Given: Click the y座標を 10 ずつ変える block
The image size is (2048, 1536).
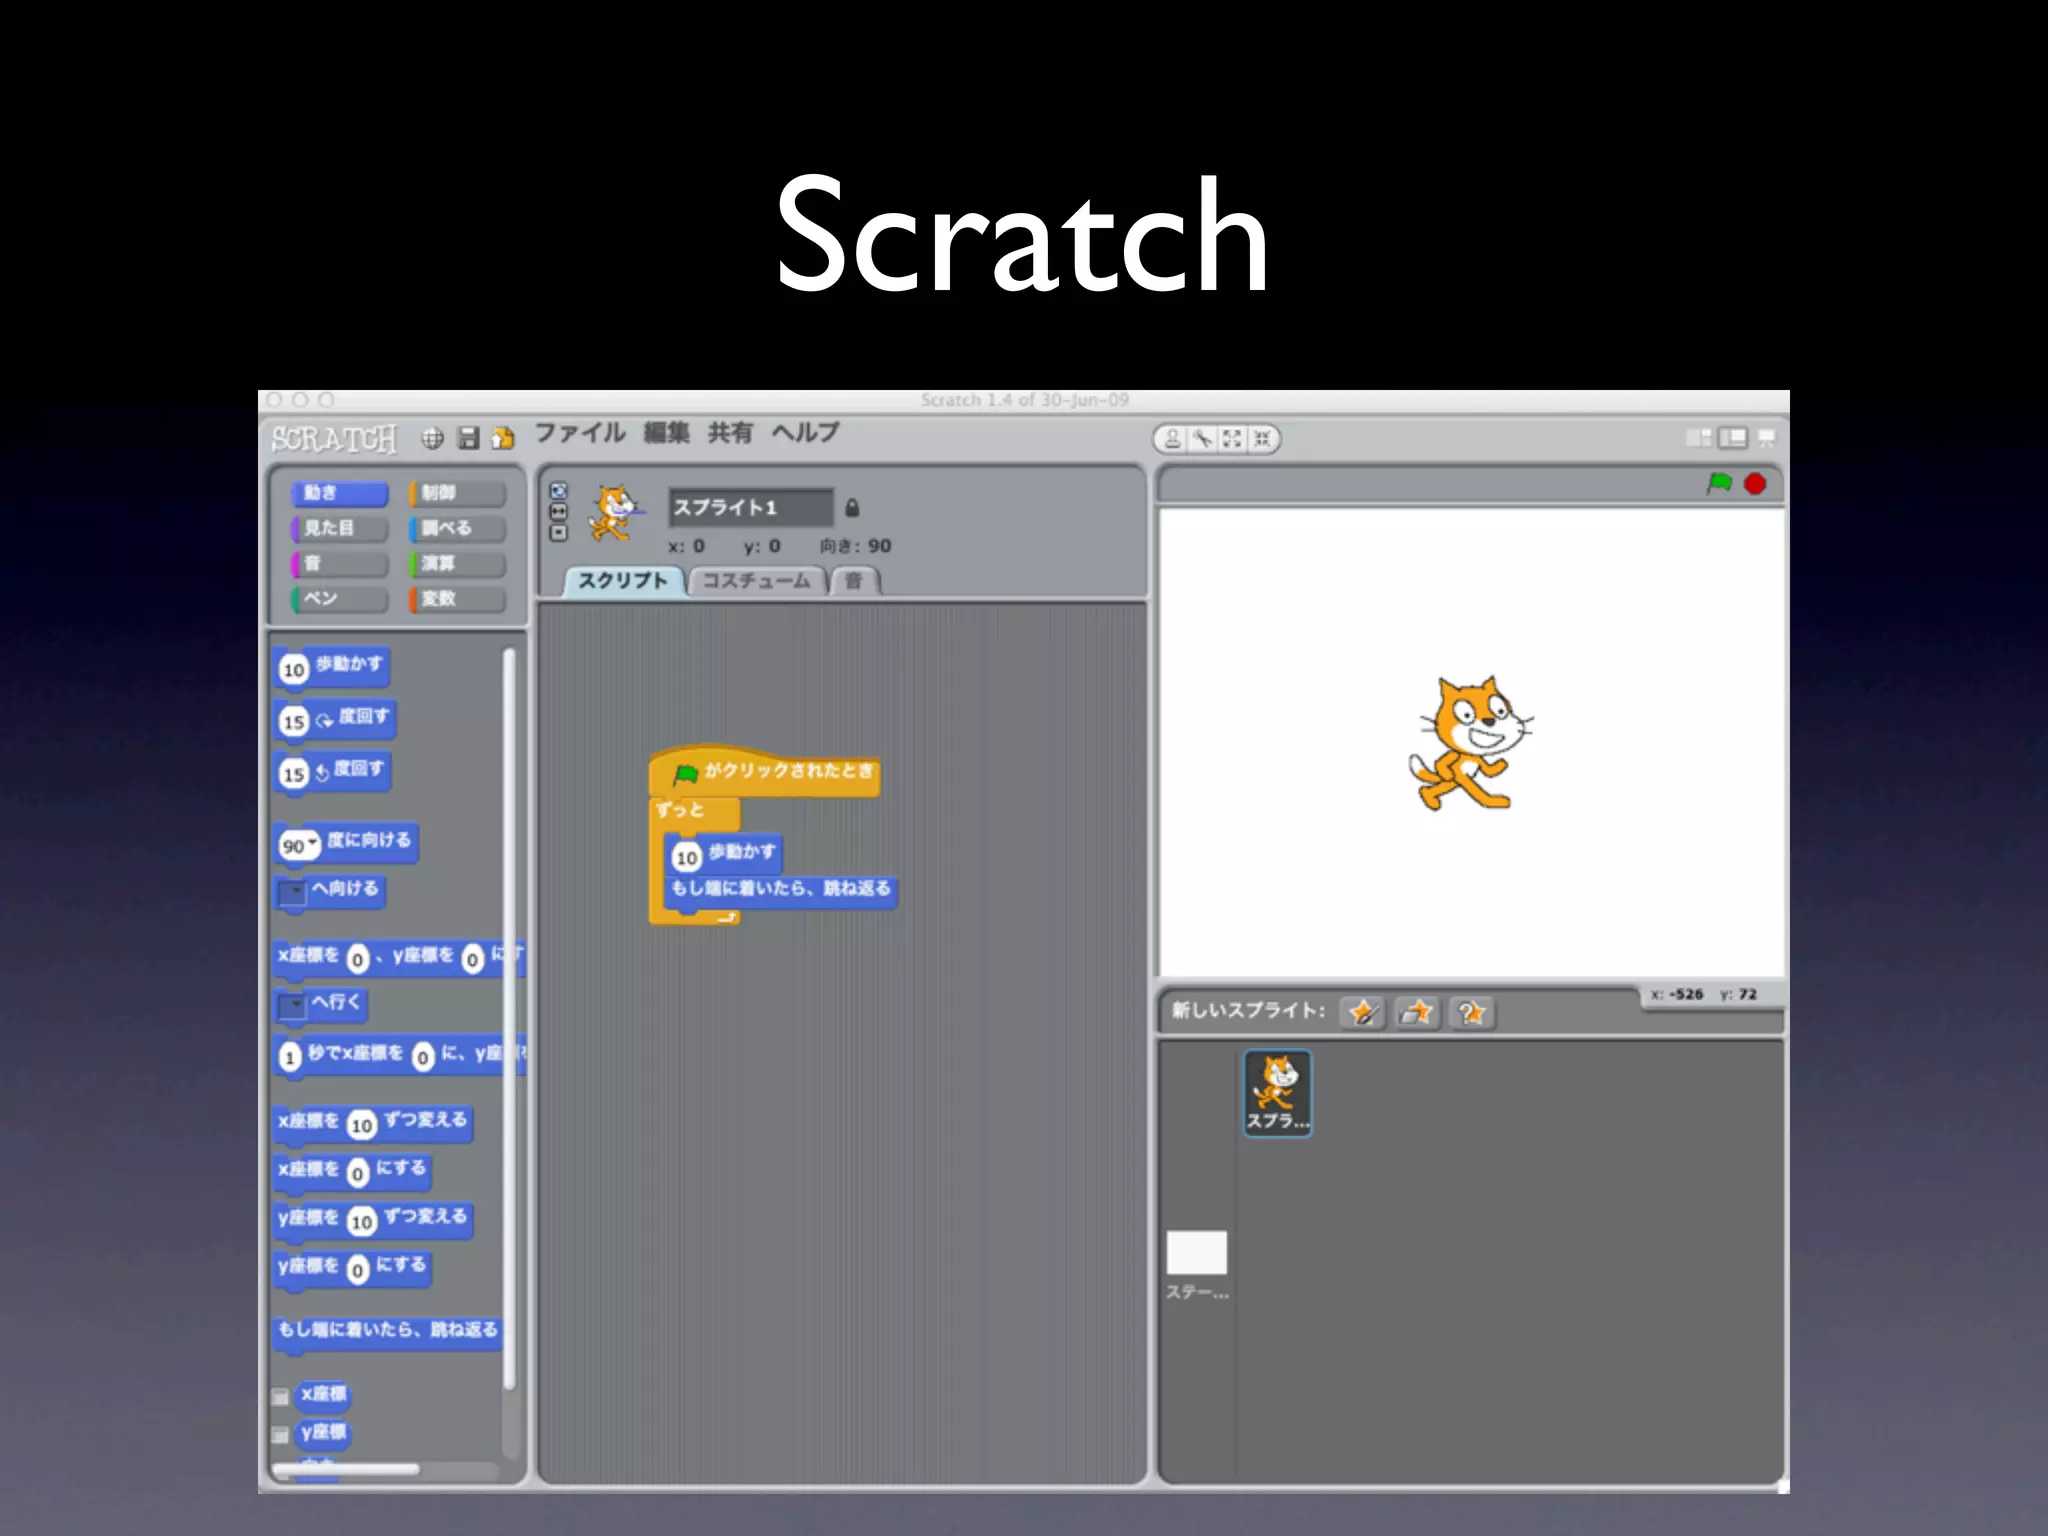Looking at the screenshot, I should tap(372, 1220).
